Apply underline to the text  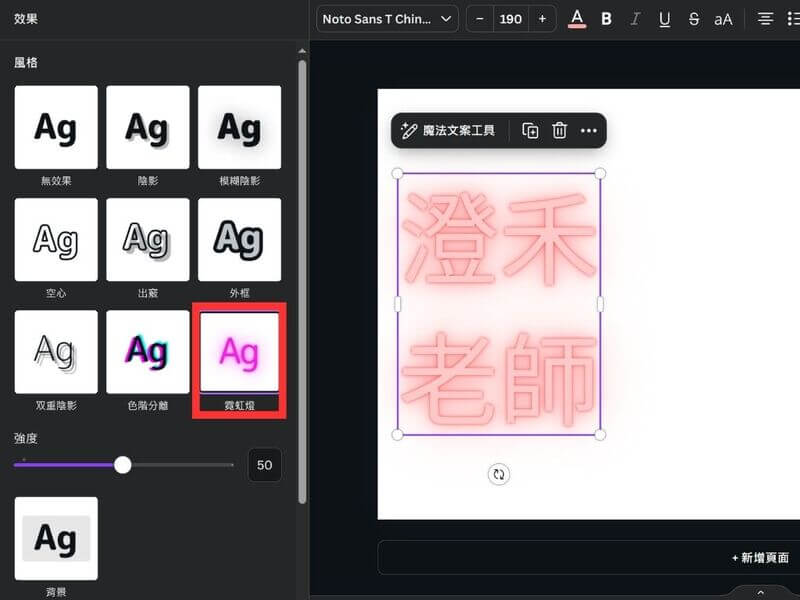(x=664, y=19)
